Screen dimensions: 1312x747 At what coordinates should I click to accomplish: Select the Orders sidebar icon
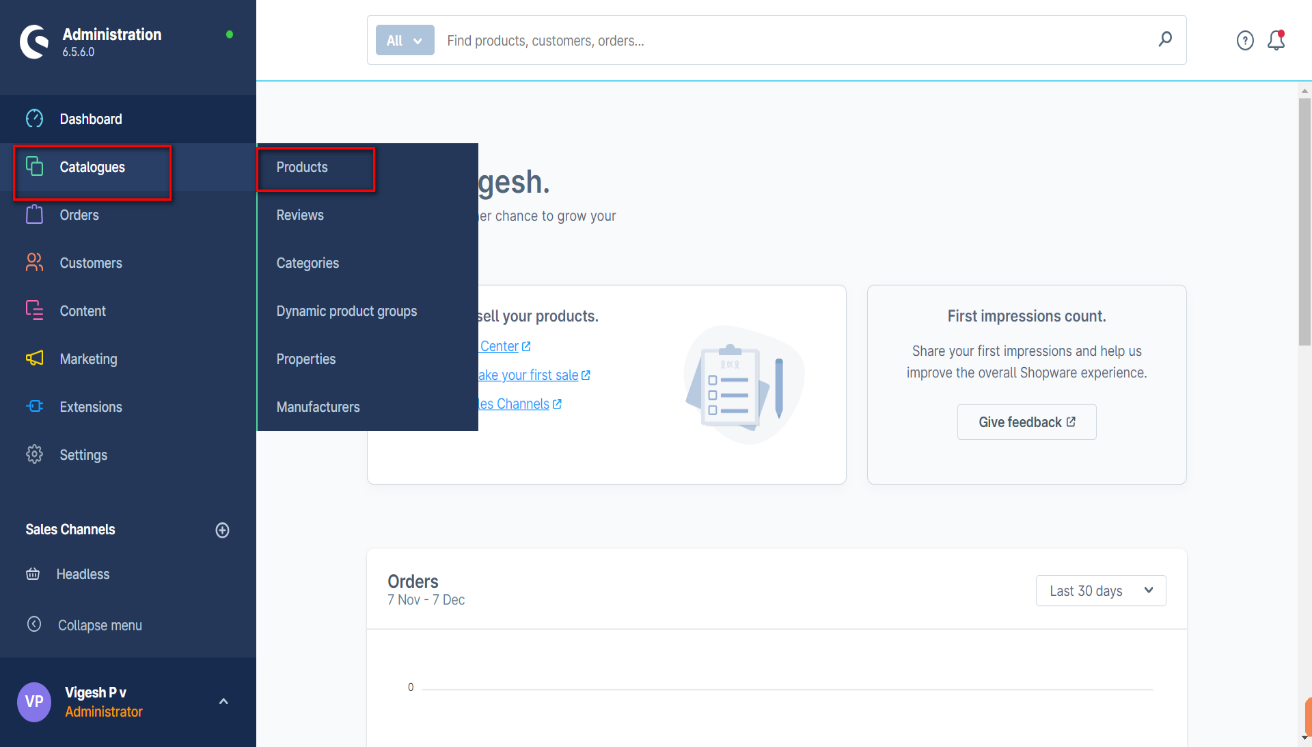(33, 214)
